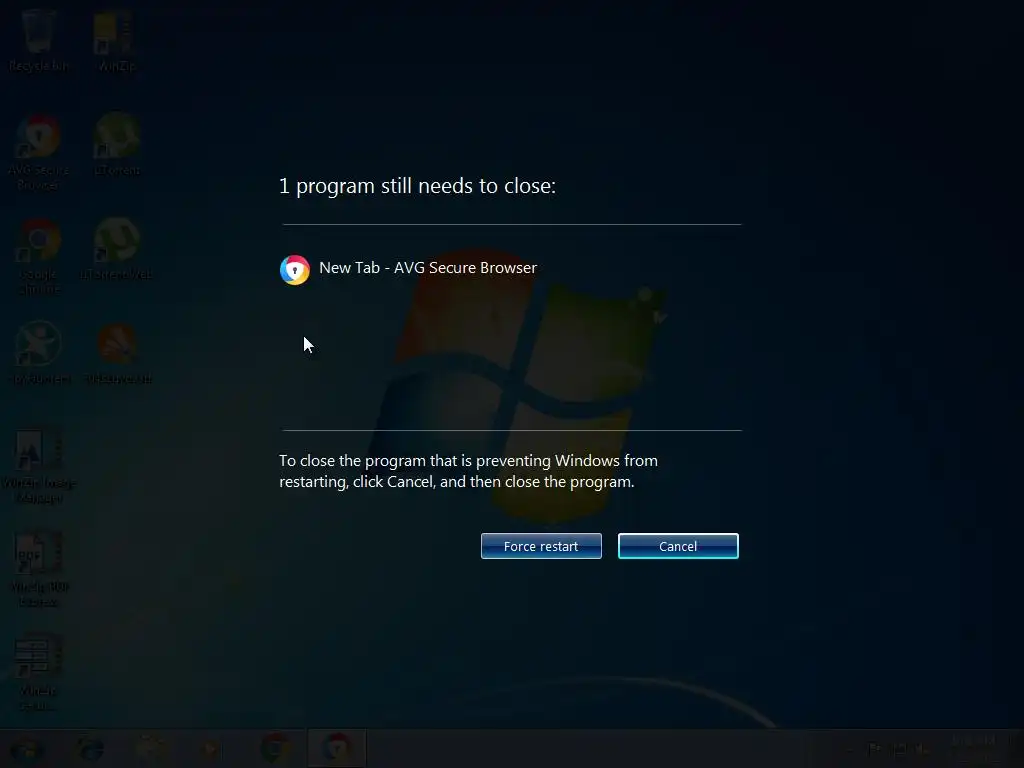The height and width of the screenshot is (768, 1024).
Task: Open the WinZip Image Manager desktop shortcut
Action: 39,465
